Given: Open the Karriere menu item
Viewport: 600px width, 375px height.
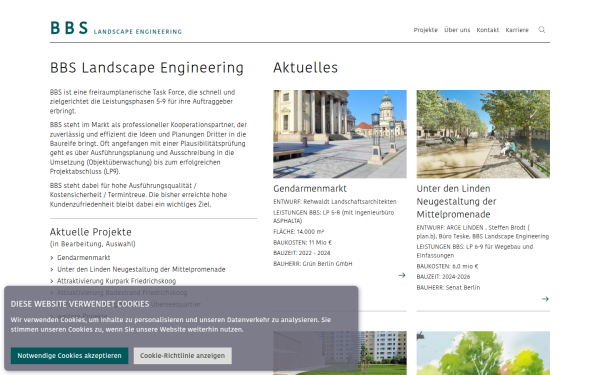Looking at the screenshot, I should [517, 30].
